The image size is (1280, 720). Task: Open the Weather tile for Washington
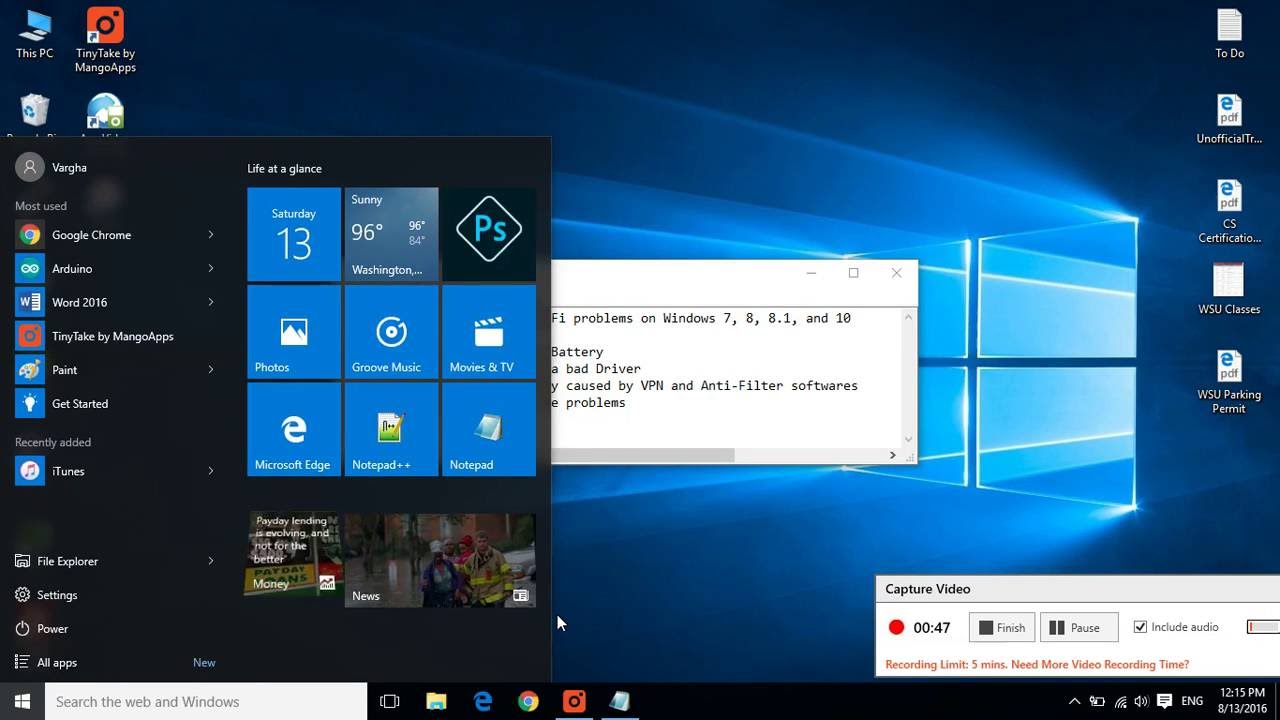391,234
